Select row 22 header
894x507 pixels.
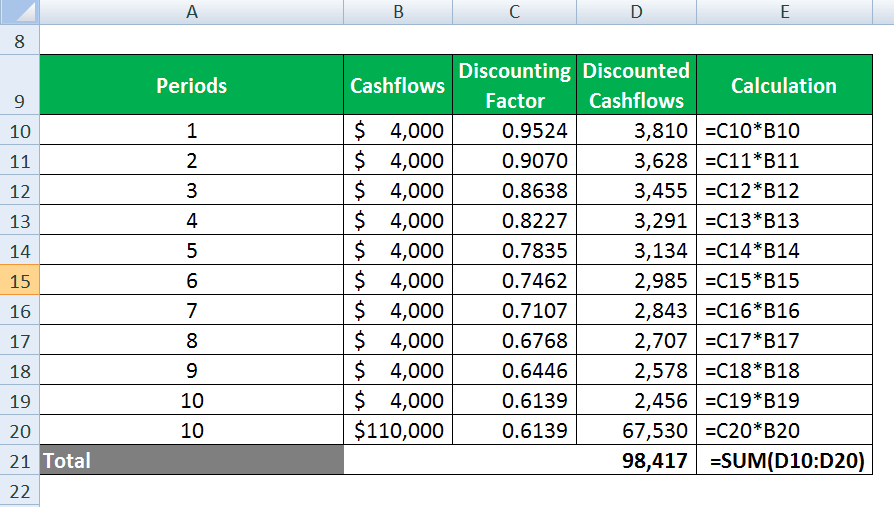20,490
